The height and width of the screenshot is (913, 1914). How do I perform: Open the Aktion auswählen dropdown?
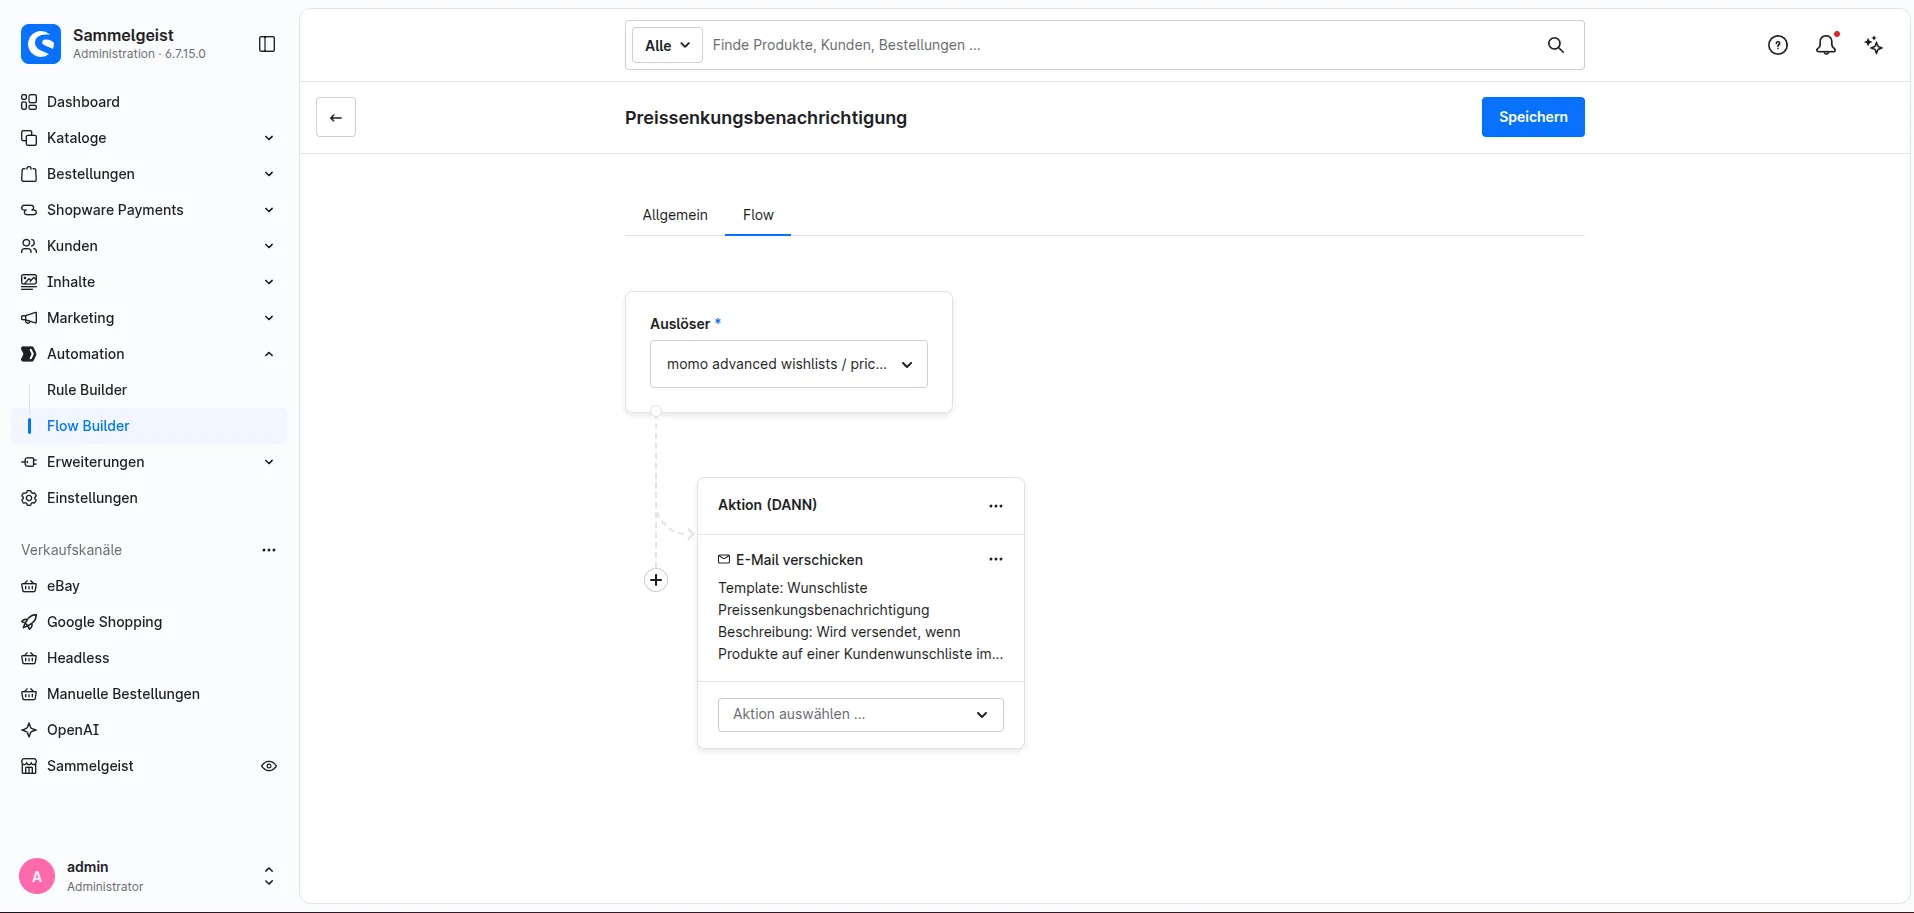(x=861, y=714)
